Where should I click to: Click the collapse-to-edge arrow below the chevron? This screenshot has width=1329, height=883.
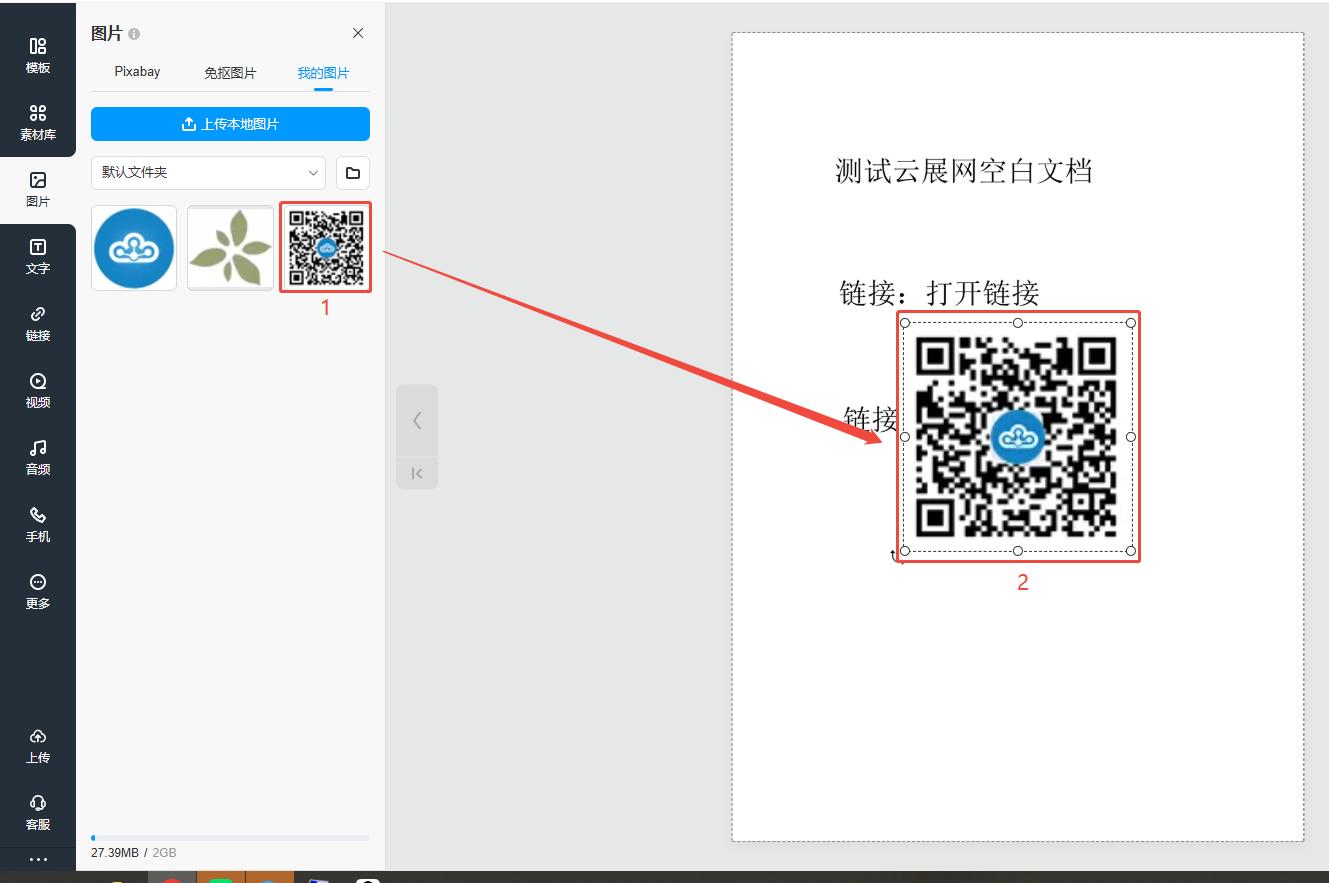[417, 473]
